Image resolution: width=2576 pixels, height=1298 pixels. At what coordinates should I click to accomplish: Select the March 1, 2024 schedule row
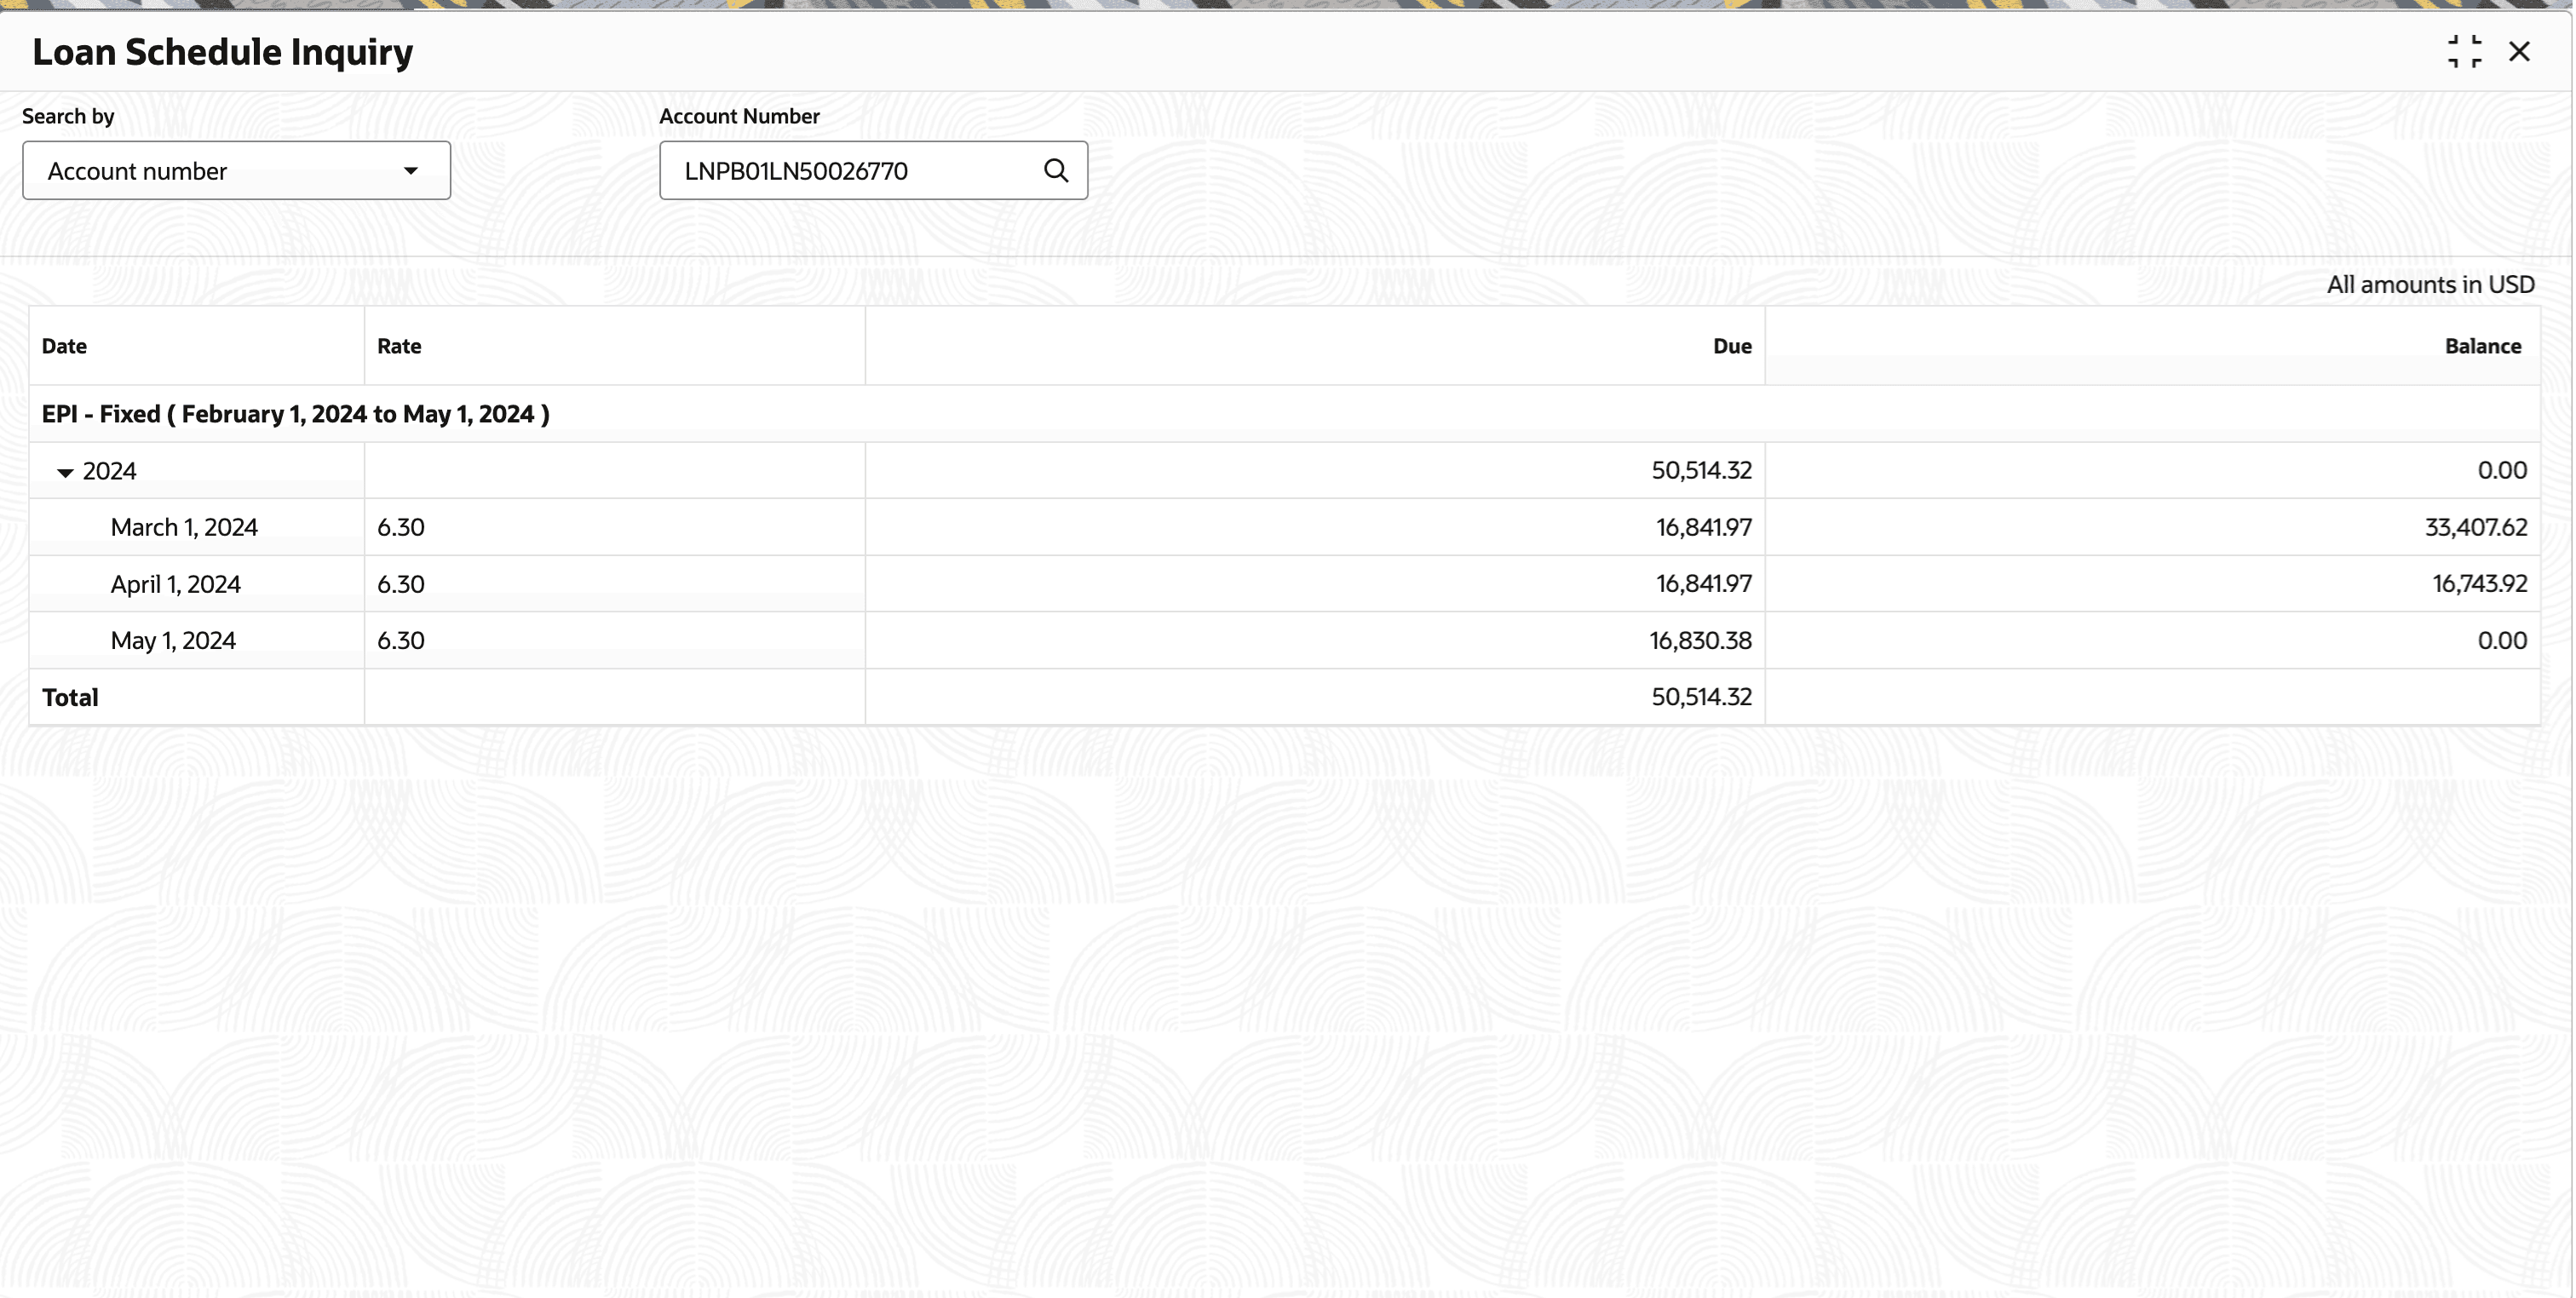pos(184,527)
